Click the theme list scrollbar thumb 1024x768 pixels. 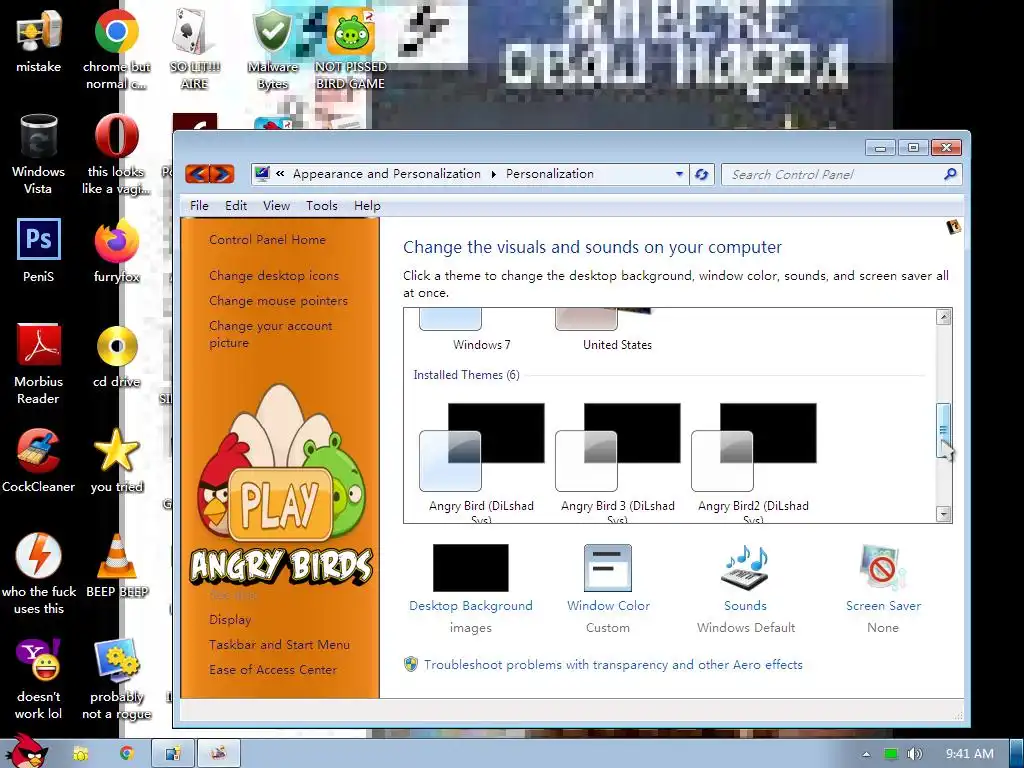[x=943, y=430]
